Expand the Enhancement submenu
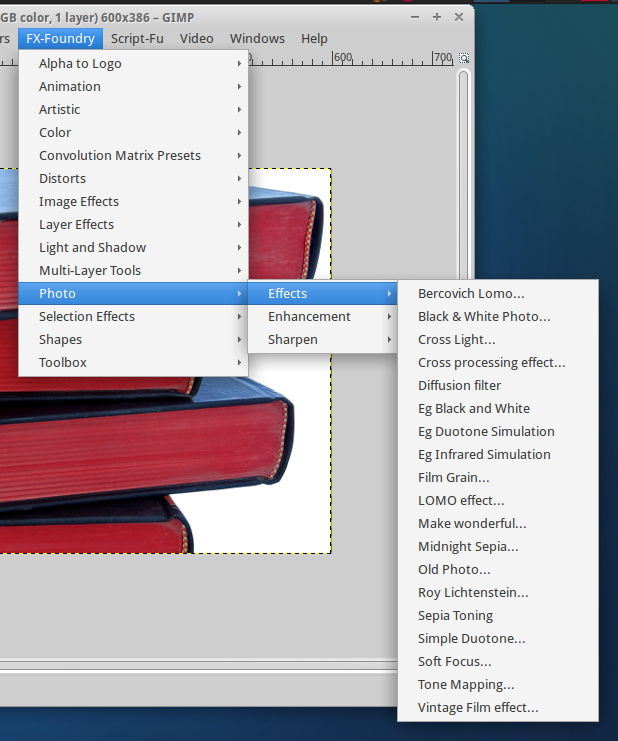Image resolution: width=618 pixels, height=741 pixels. tap(309, 316)
